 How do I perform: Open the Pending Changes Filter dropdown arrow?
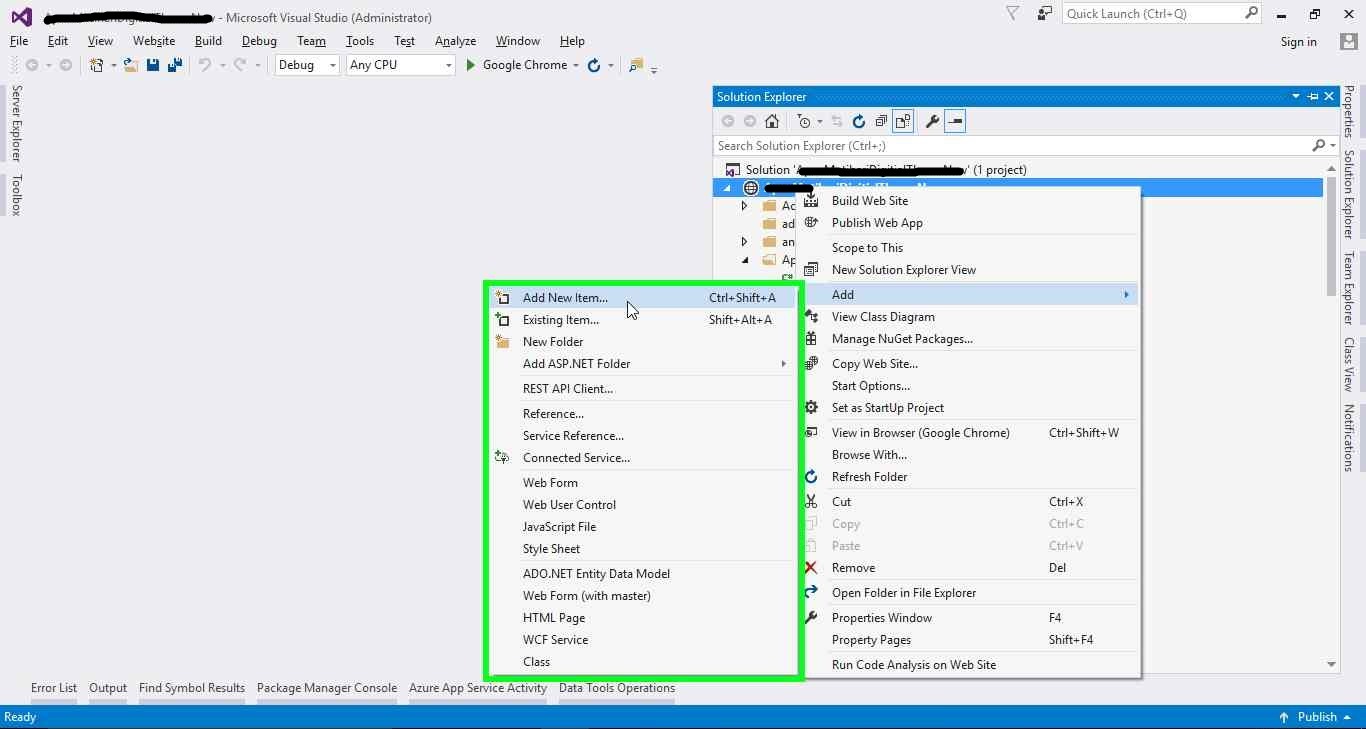point(819,121)
